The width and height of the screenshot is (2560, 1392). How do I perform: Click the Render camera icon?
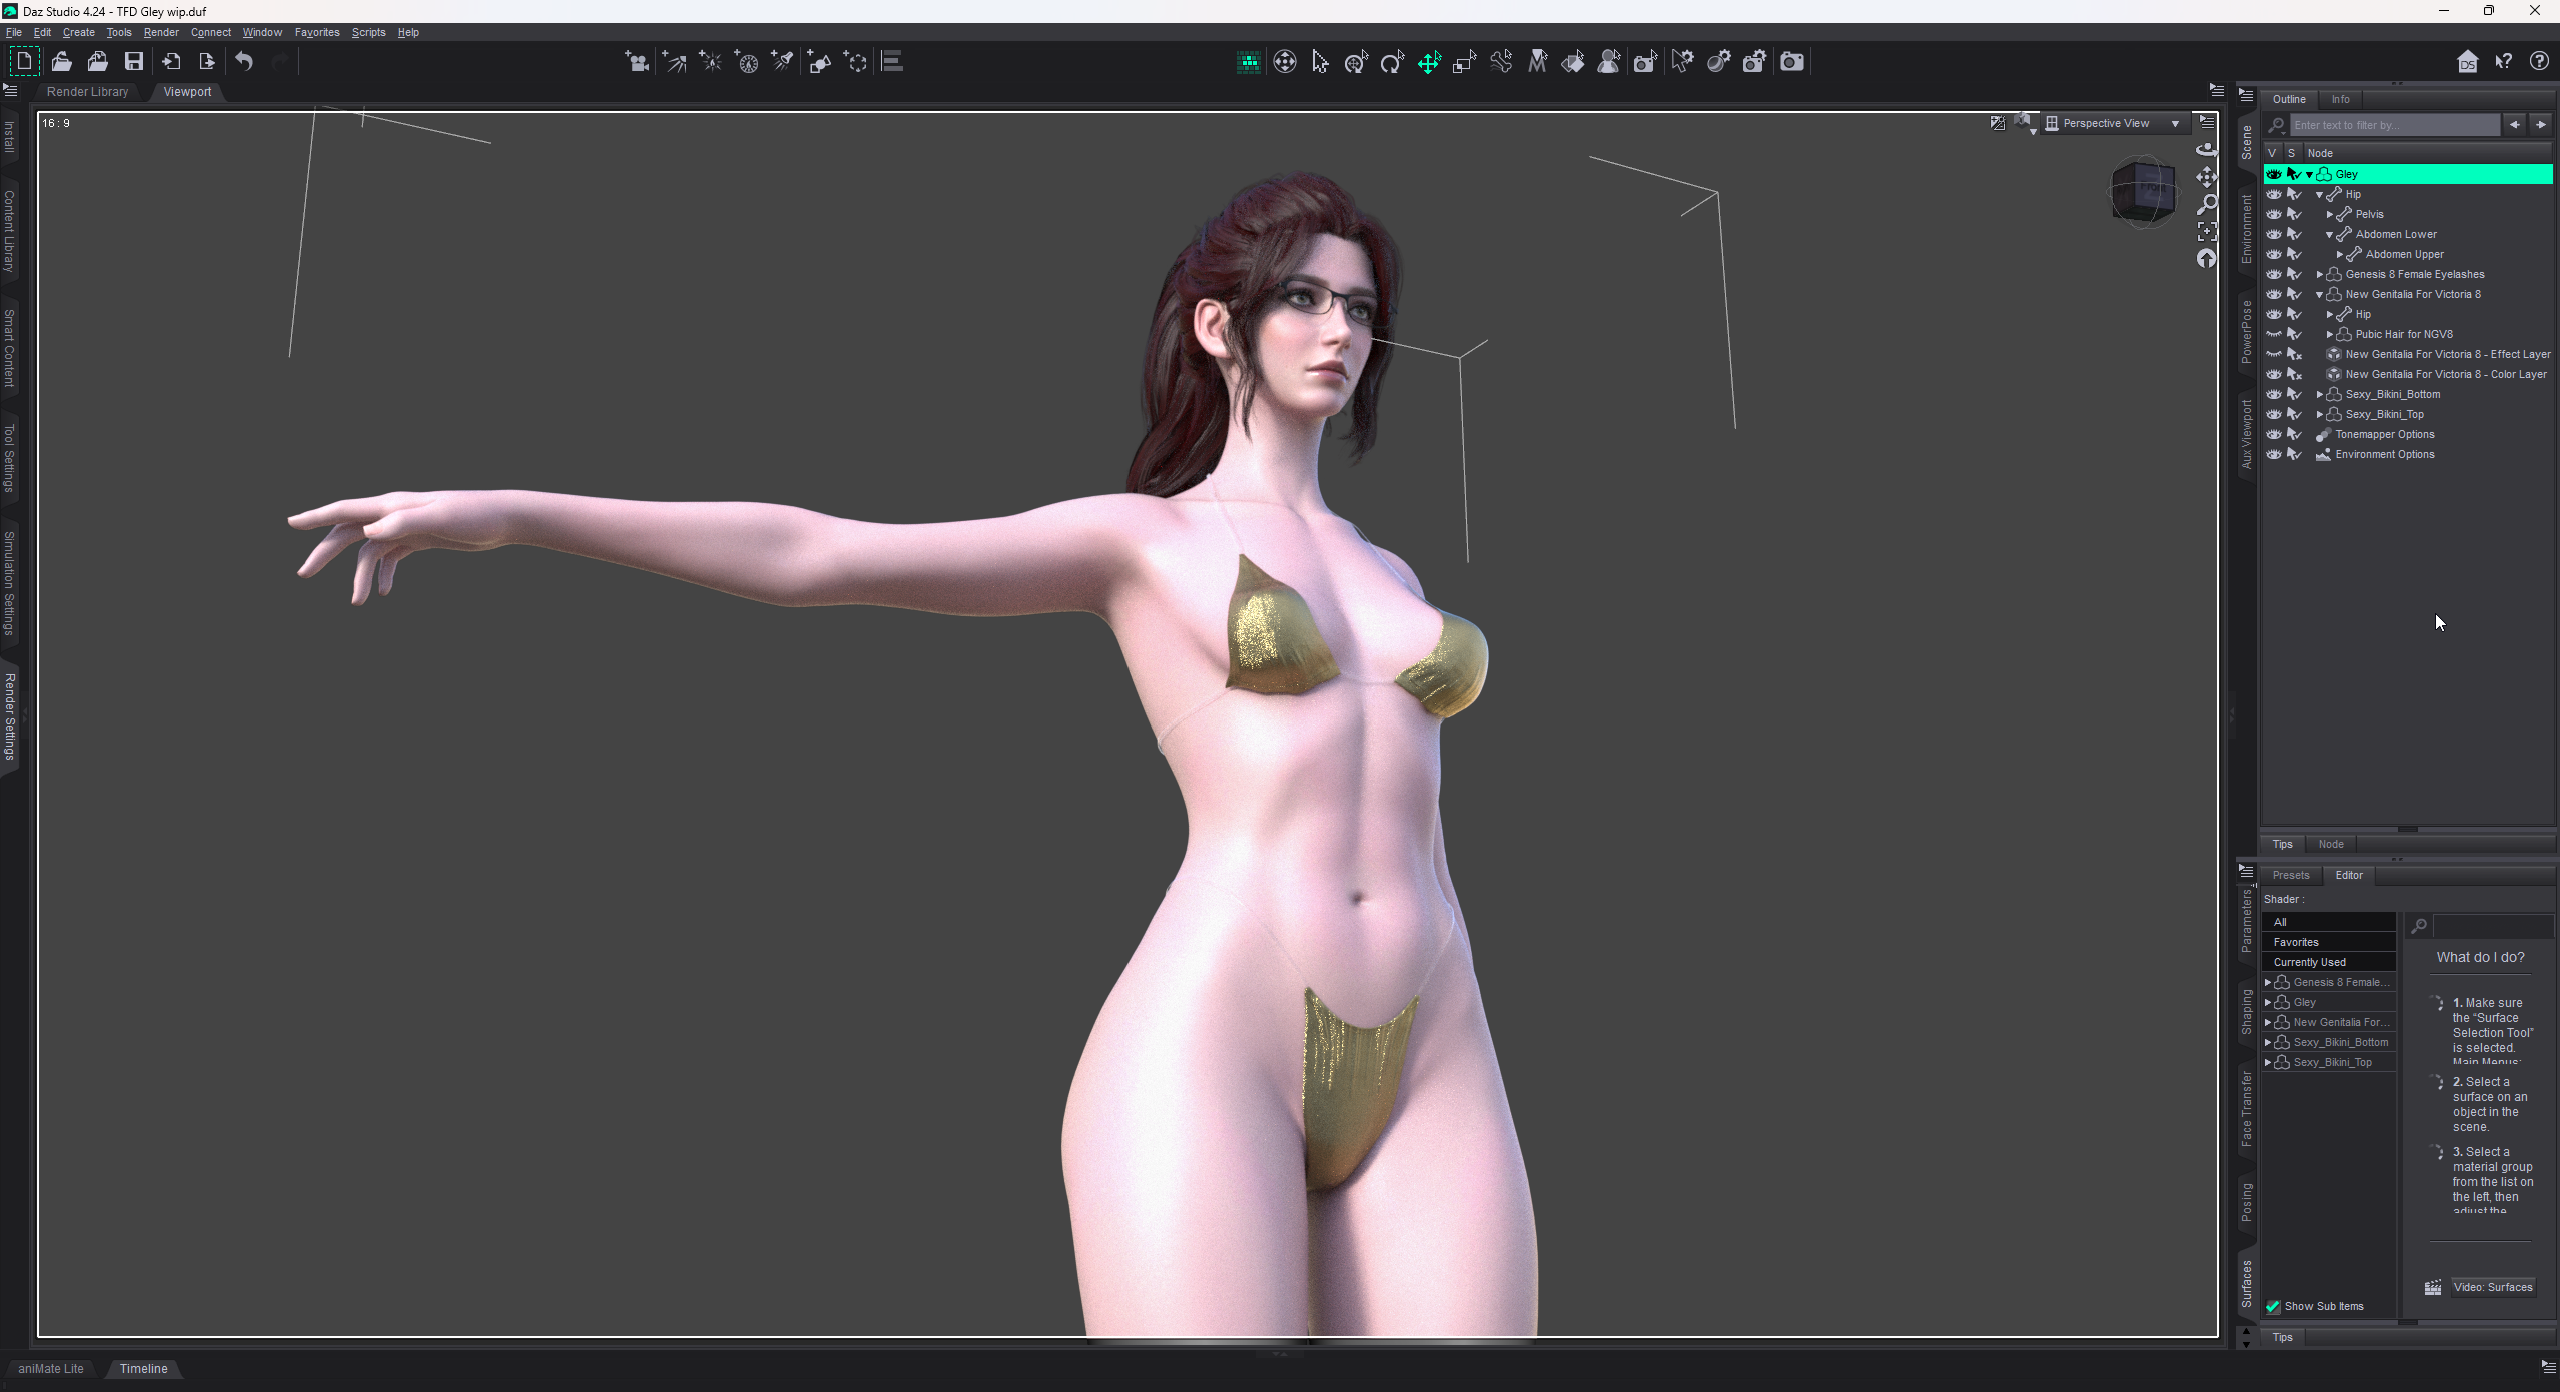pyautogui.click(x=1792, y=62)
